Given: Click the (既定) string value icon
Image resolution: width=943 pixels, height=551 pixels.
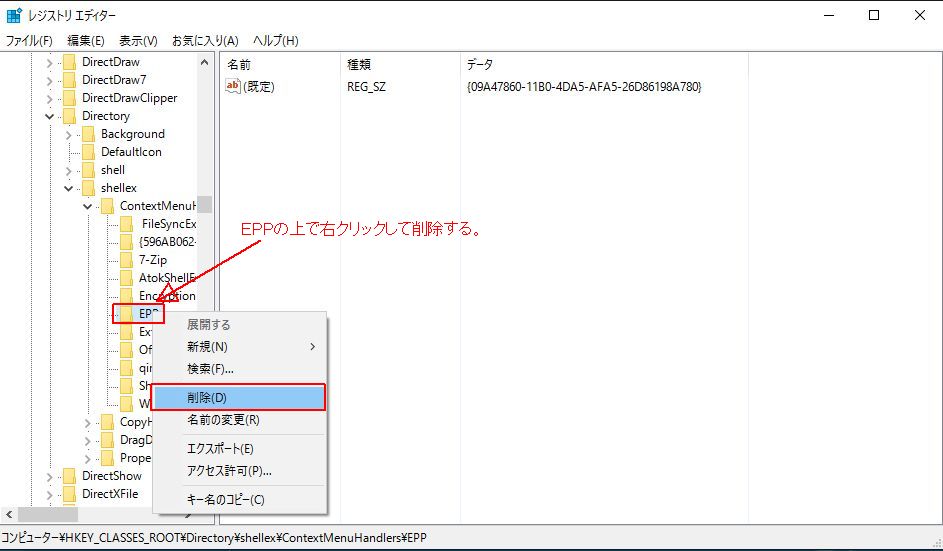Looking at the screenshot, I should [233, 87].
